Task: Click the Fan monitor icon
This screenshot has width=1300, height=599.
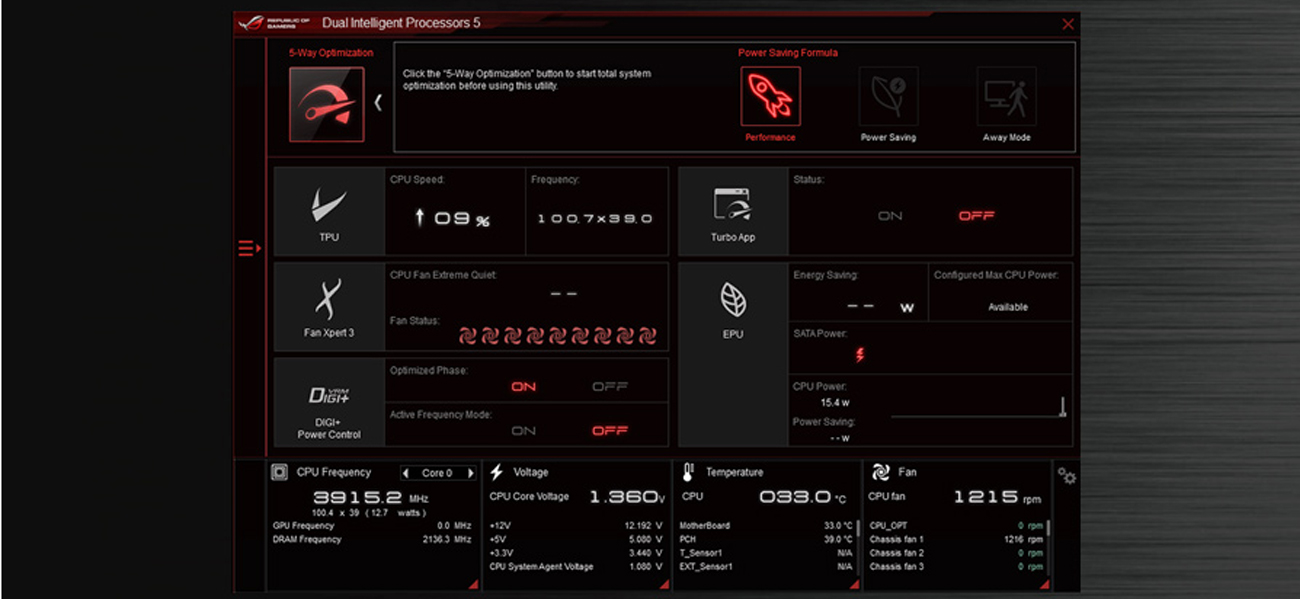Action: click(881, 472)
